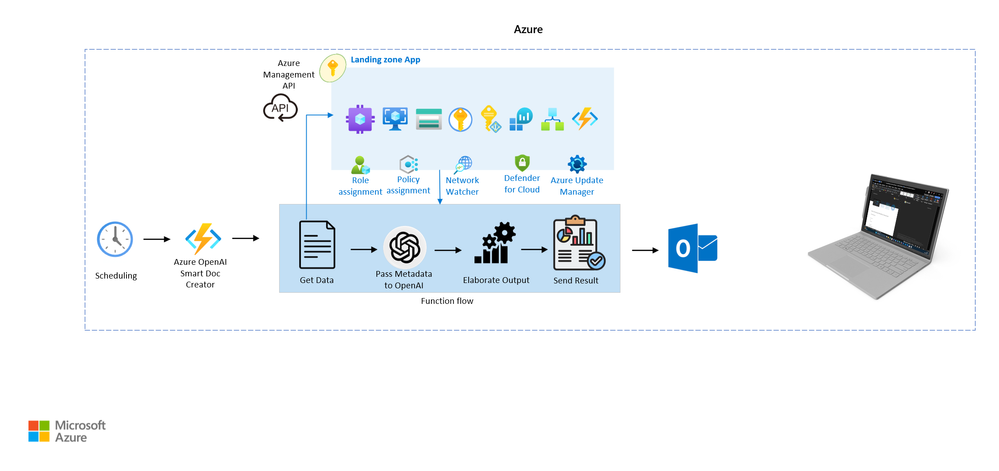Image resolution: width=999 pixels, height=471 pixels.
Task: Click the "Role assignment" label
Action: click(x=361, y=185)
